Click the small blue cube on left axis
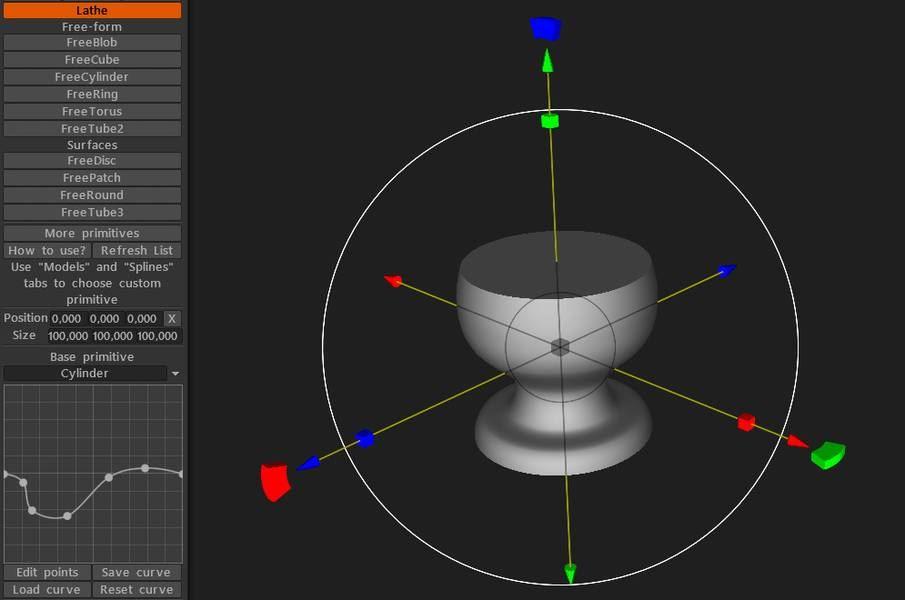Viewport: 905px width, 600px height. coord(365,438)
